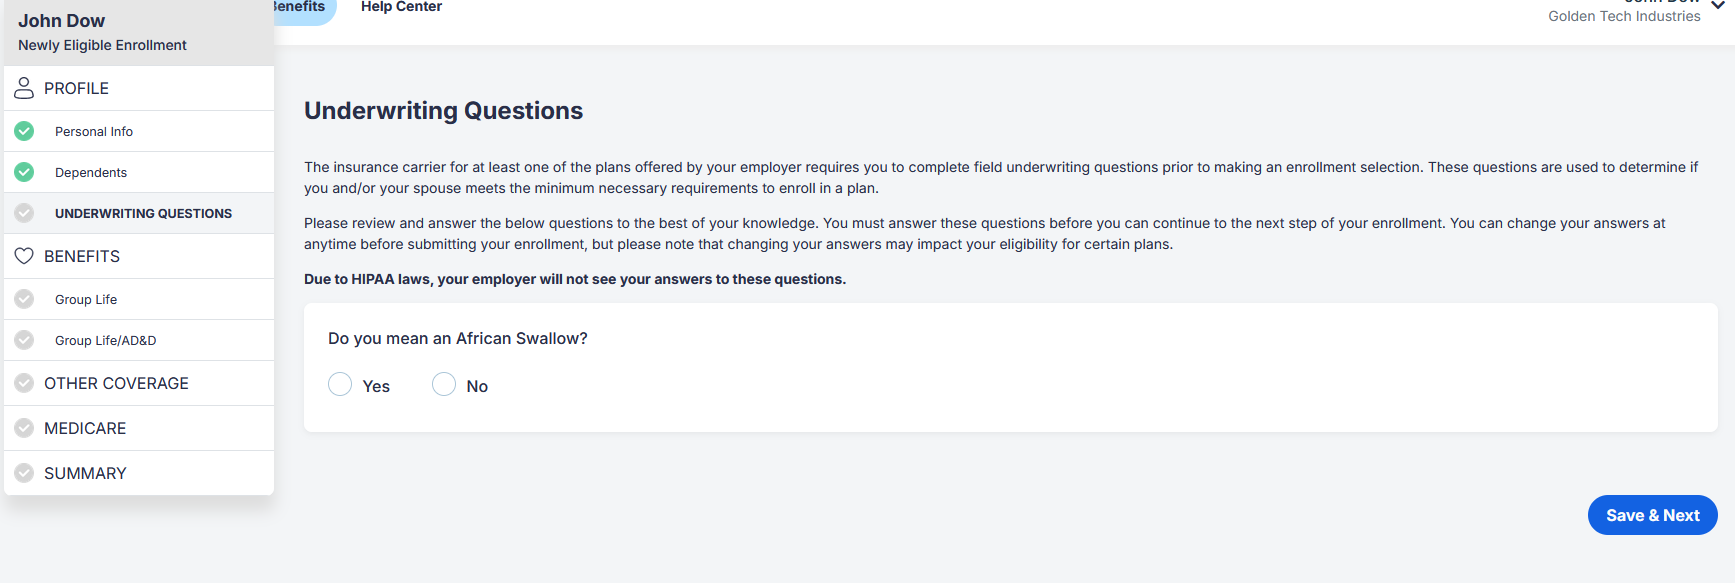Click gray status icon beside Other Coverage
The height and width of the screenshot is (583, 1735).
tap(24, 383)
